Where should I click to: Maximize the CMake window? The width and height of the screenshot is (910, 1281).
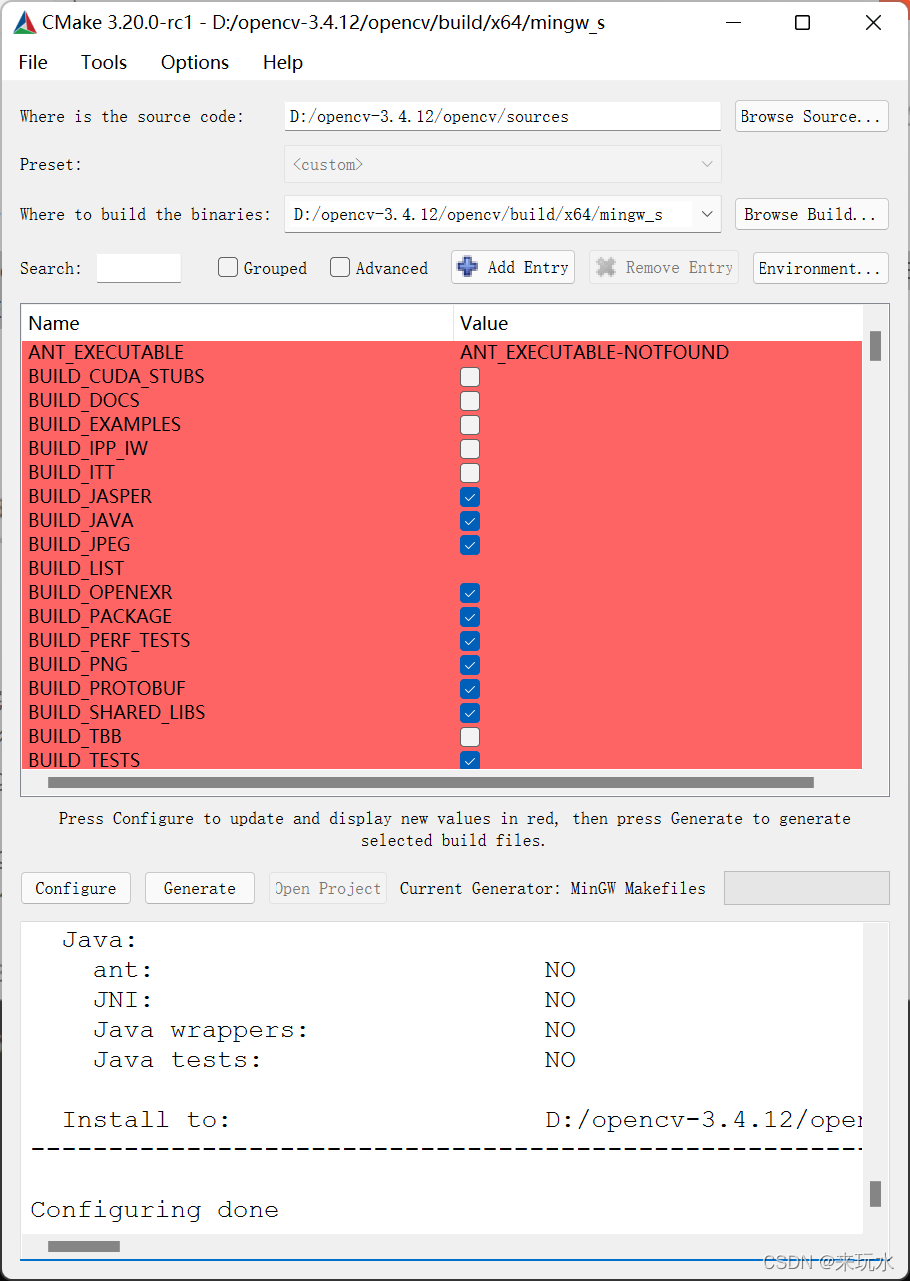pyautogui.click(x=802, y=22)
